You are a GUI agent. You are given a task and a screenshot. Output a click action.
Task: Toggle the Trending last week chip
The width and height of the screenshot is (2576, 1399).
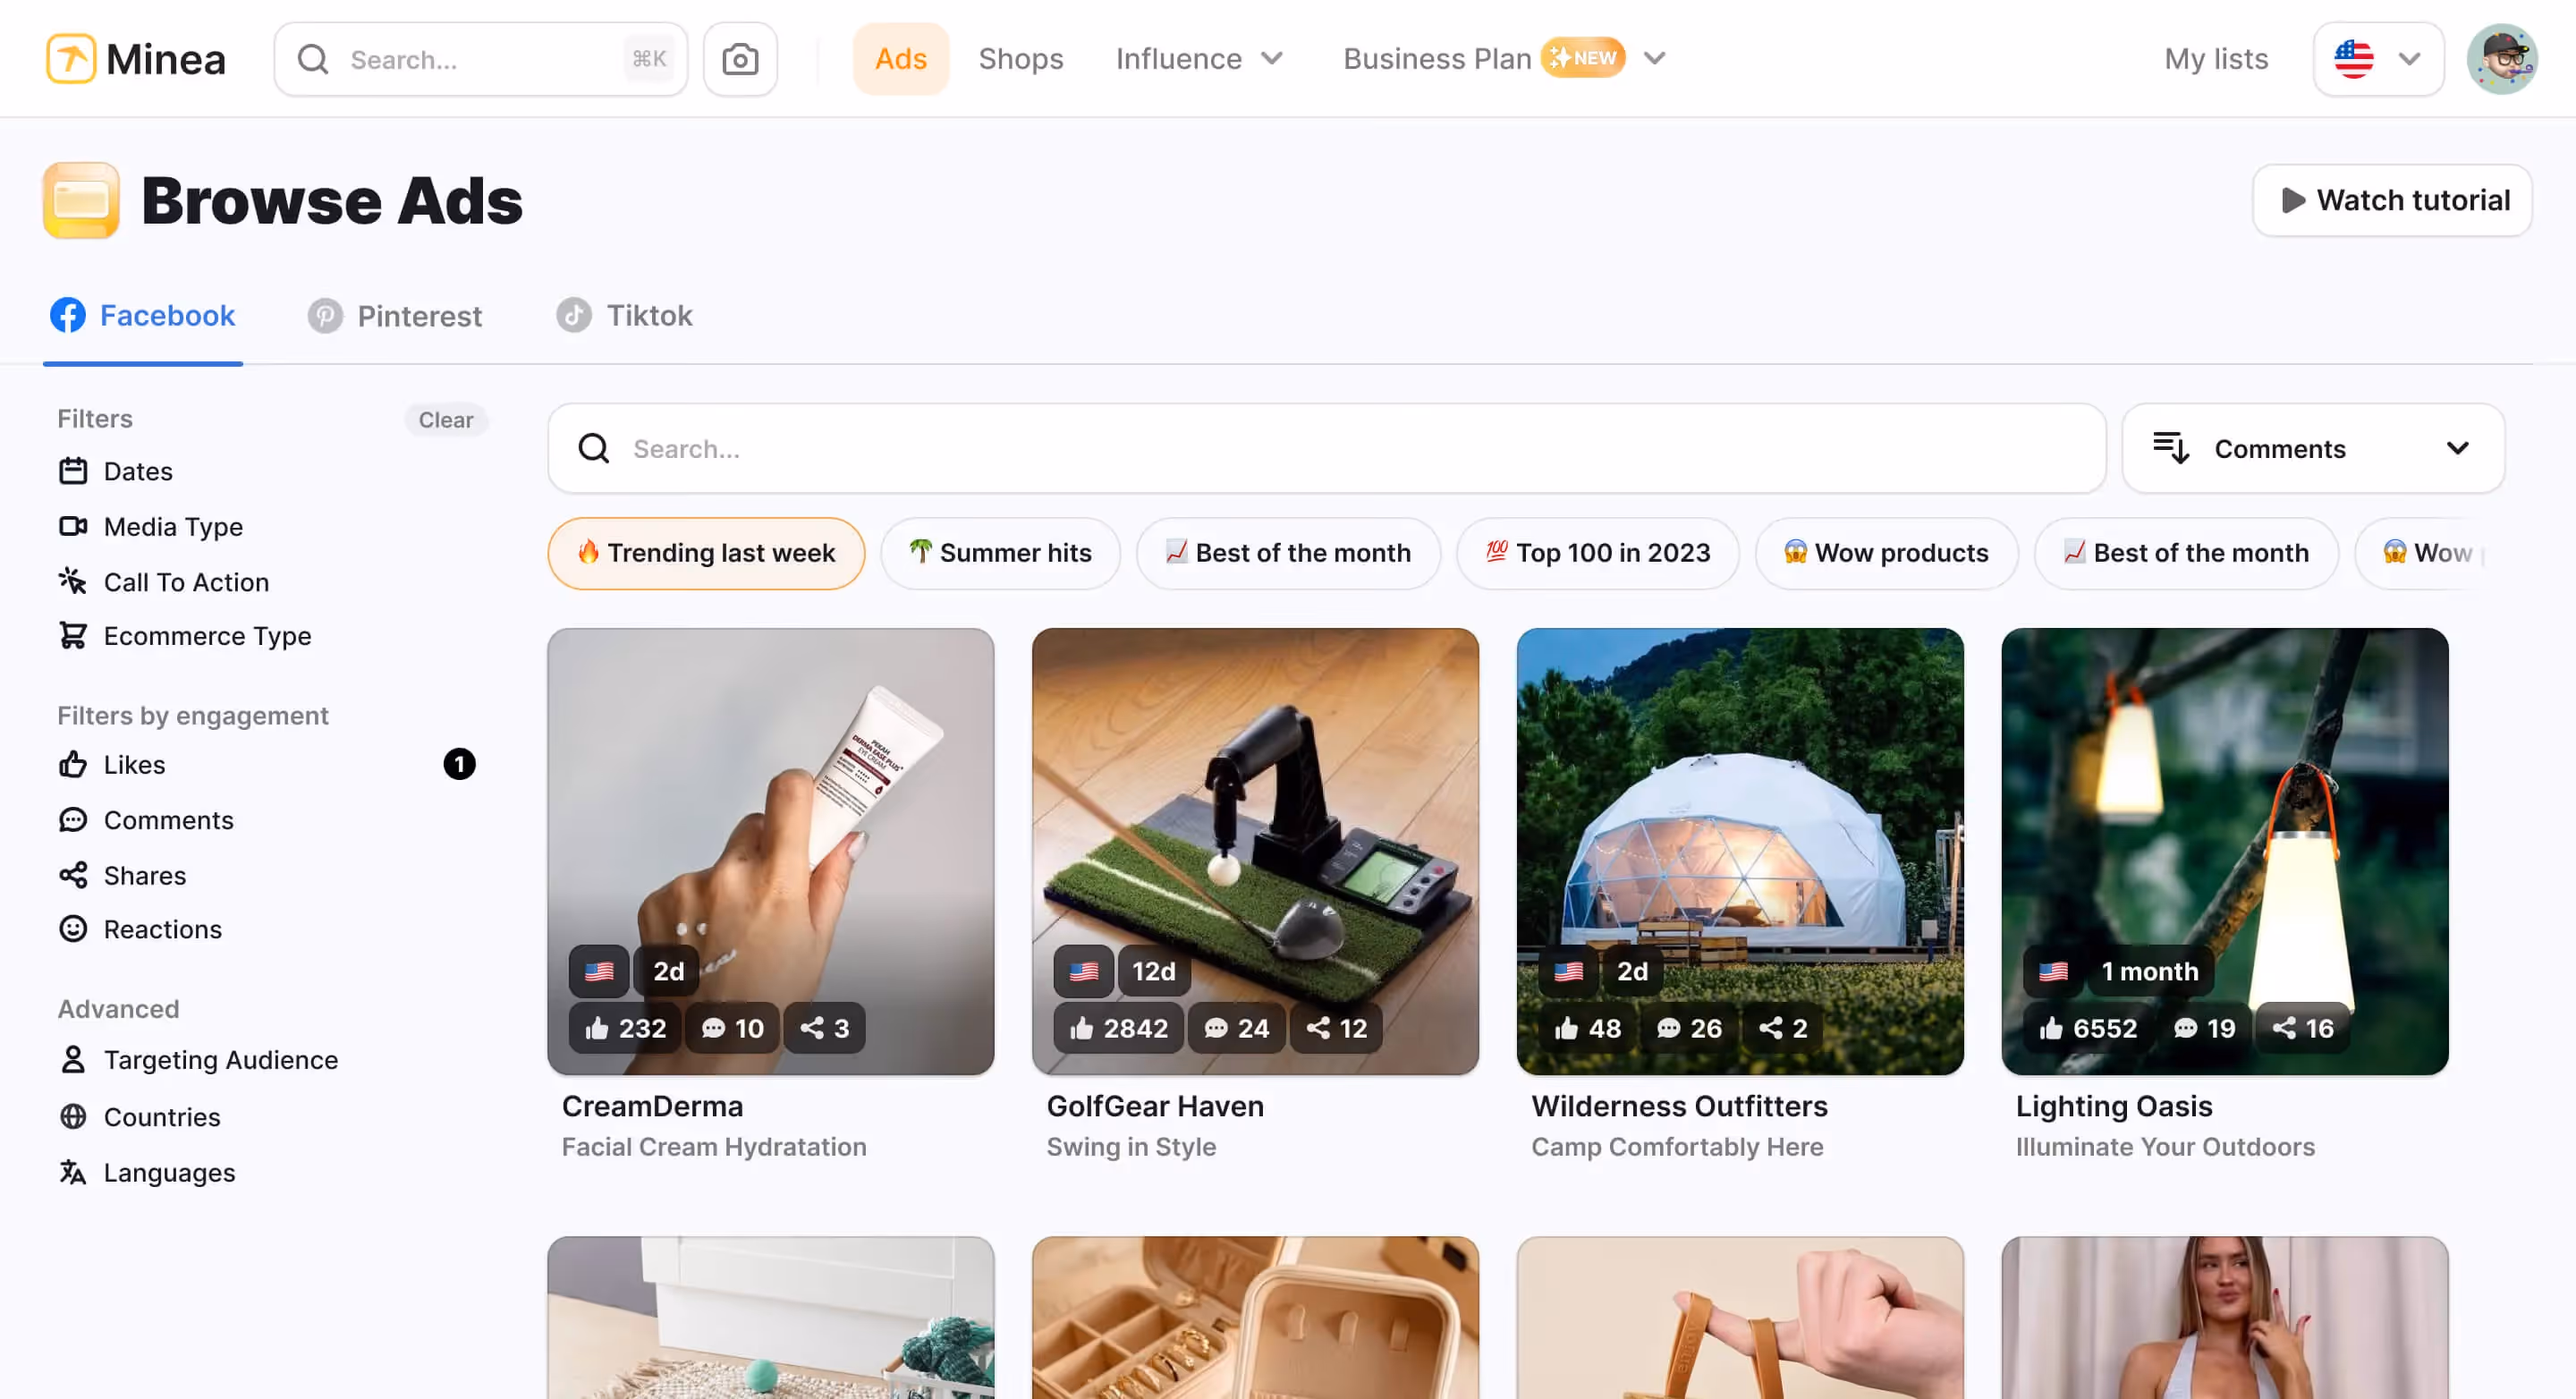coord(706,553)
